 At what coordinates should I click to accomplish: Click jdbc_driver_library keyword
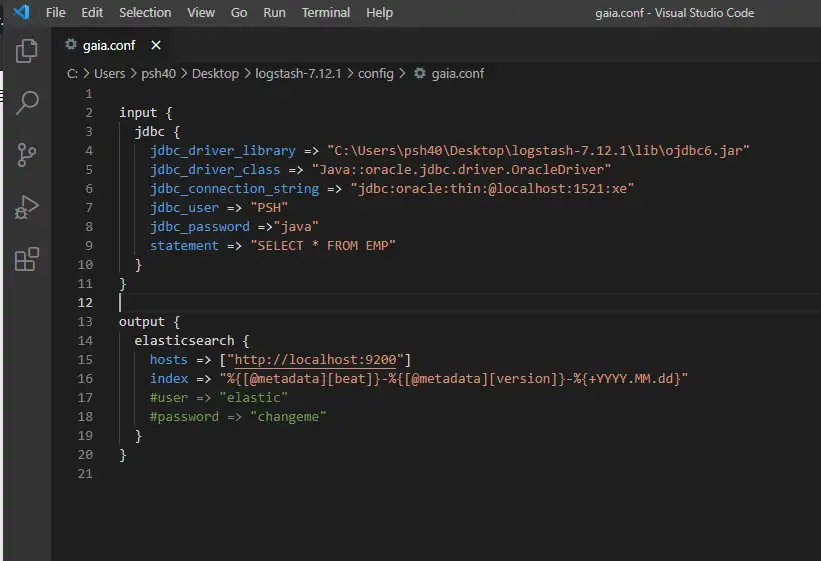click(x=223, y=151)
